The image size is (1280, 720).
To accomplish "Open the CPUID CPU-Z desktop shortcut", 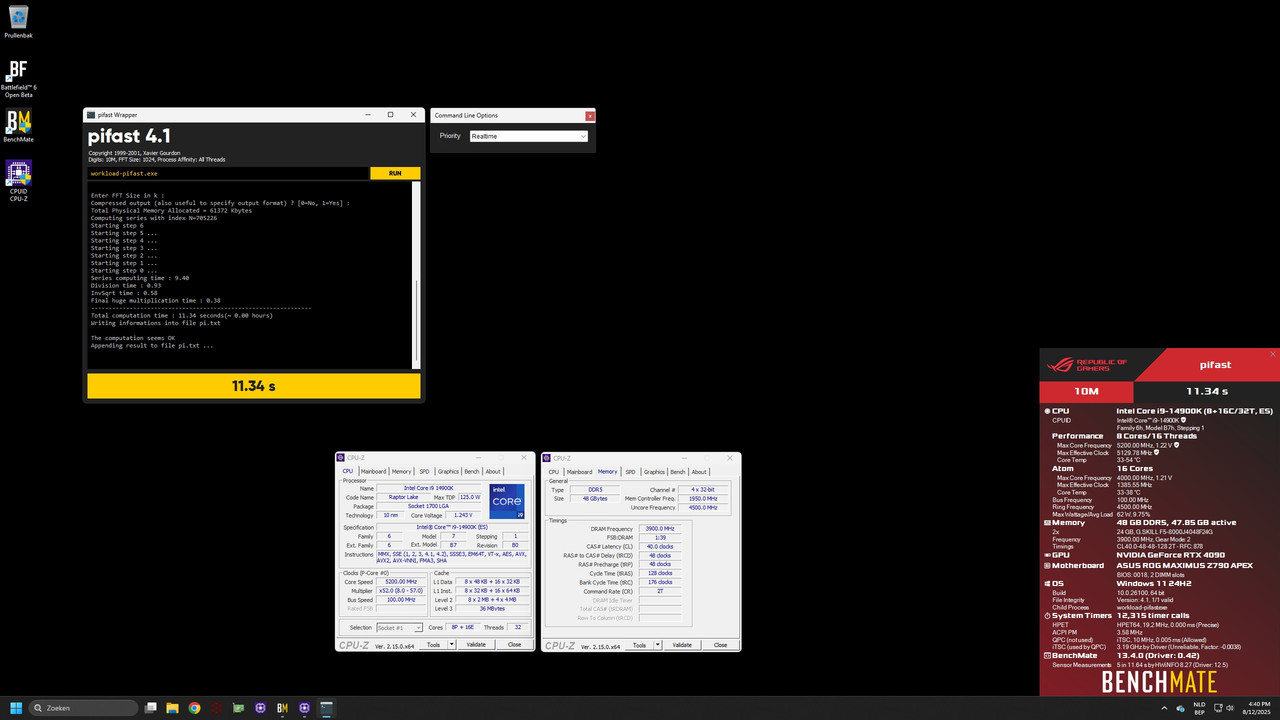I will 18,181.
